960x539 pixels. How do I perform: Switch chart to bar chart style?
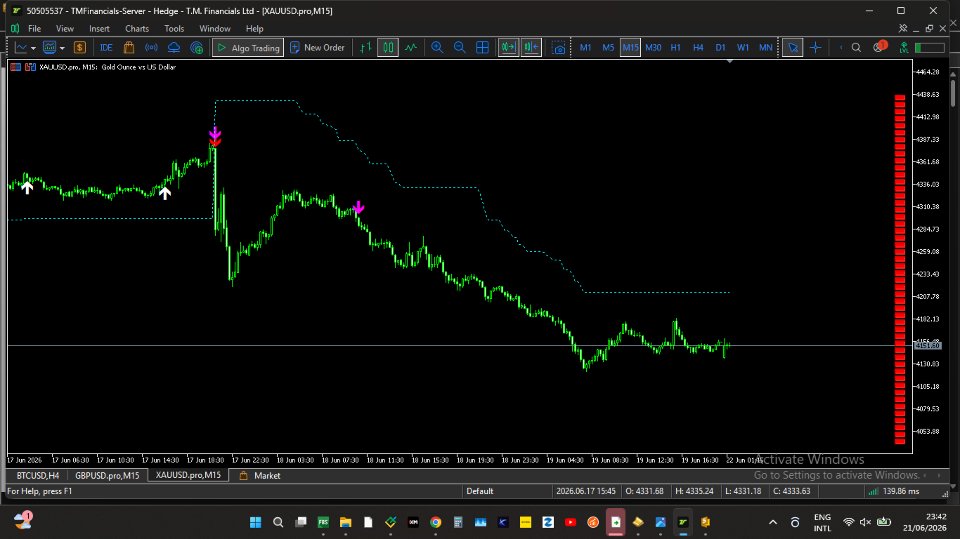[x=366, y=47]
